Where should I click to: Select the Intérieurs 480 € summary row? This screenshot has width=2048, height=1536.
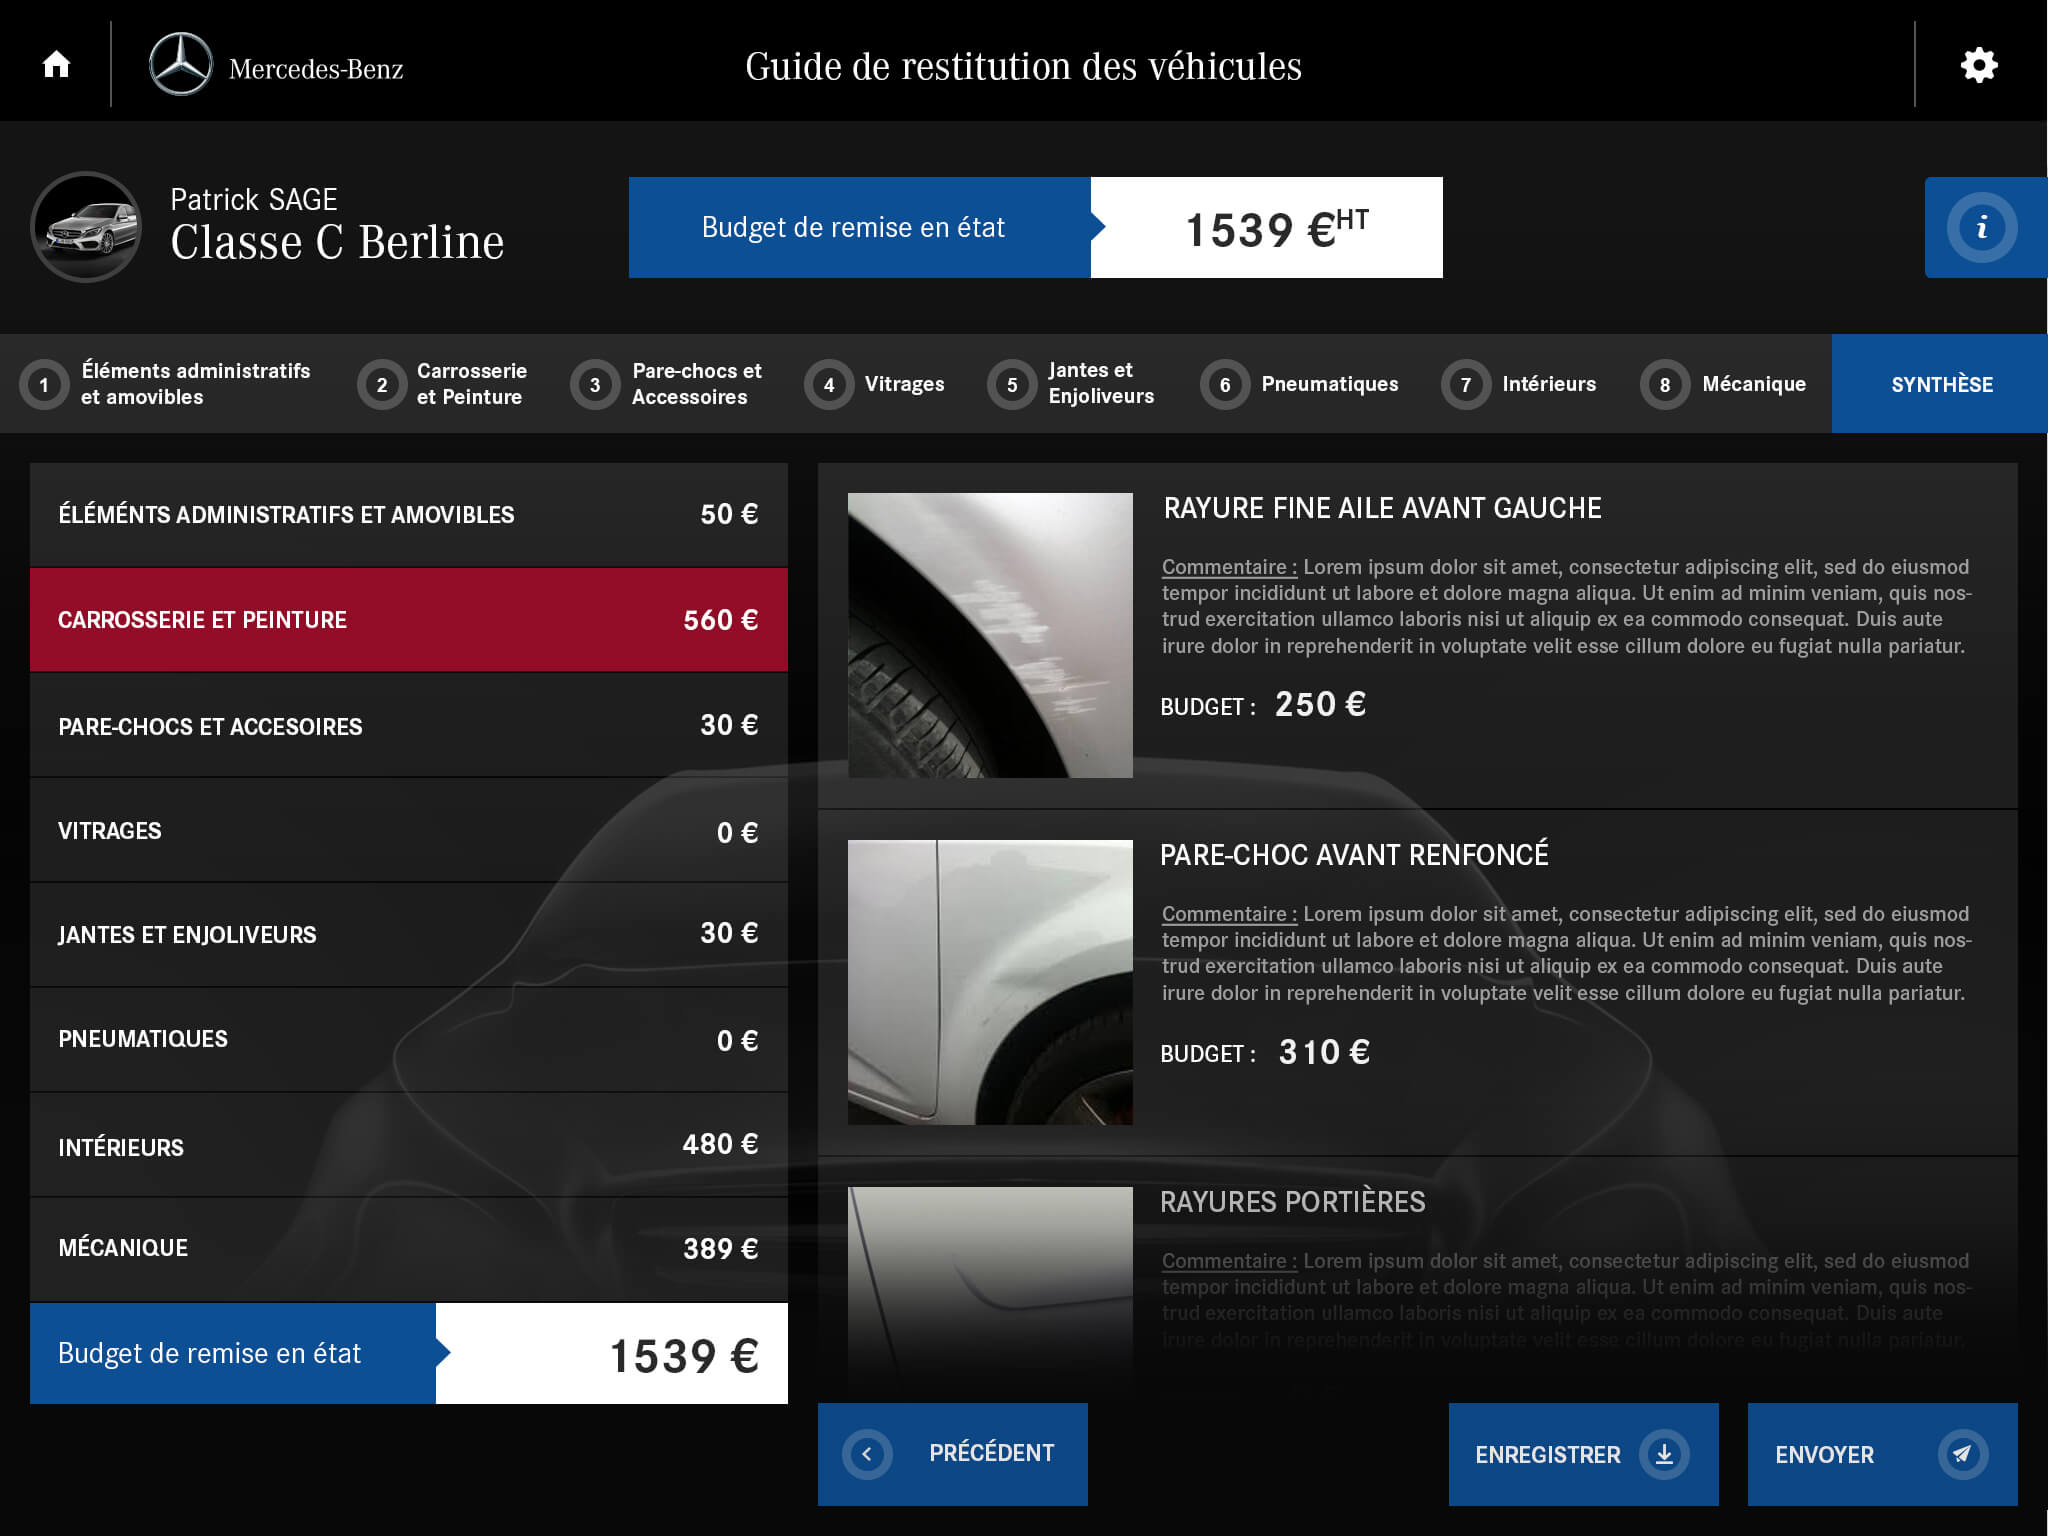(408, 1145)
